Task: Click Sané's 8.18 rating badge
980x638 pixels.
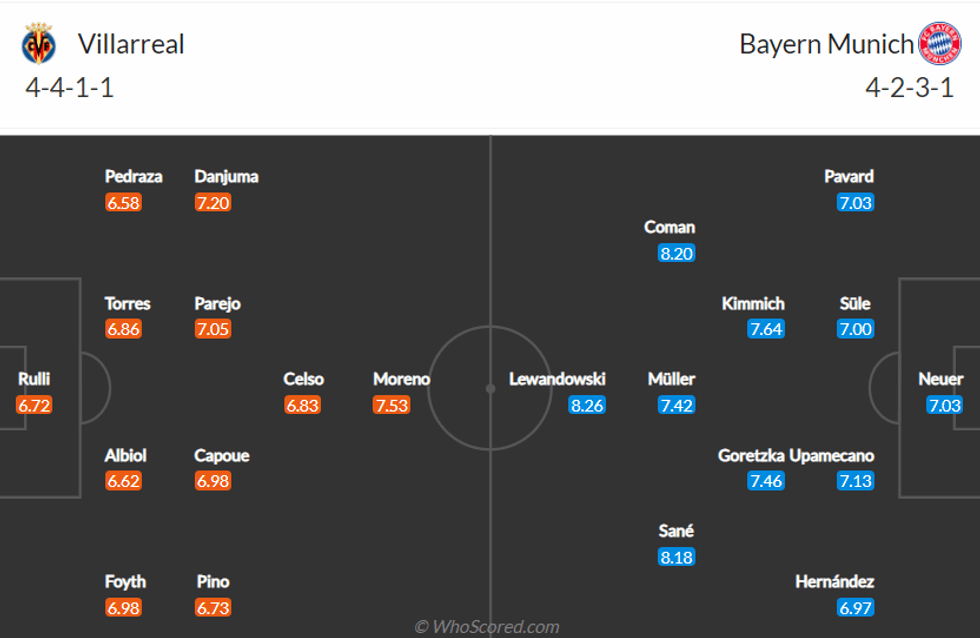Action: 676,557
